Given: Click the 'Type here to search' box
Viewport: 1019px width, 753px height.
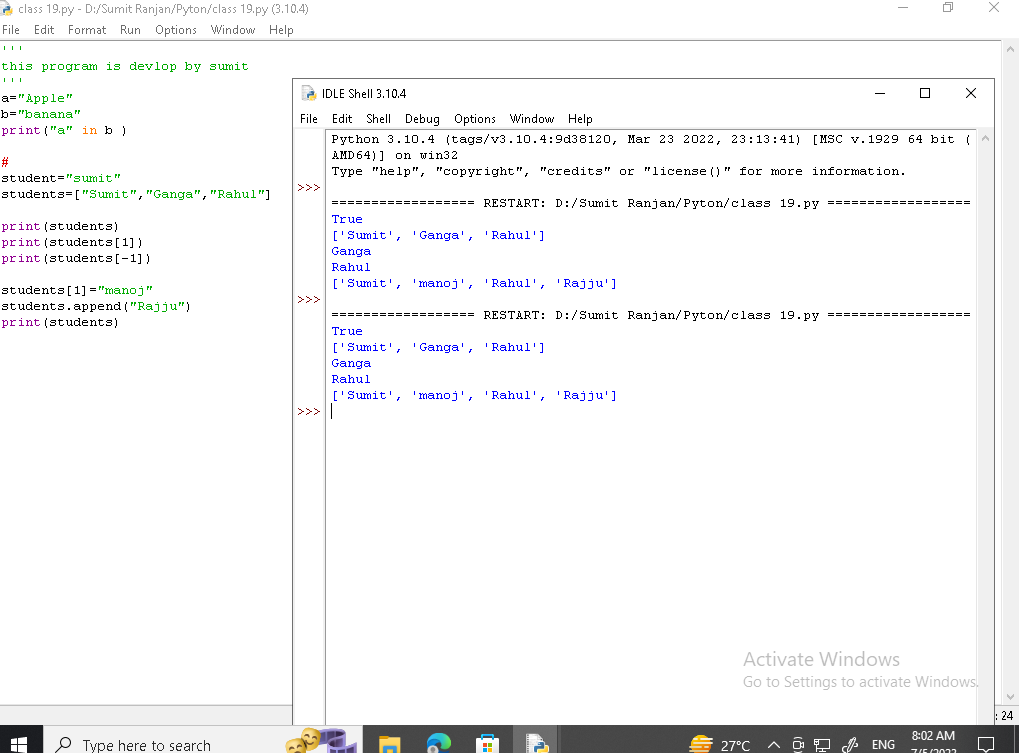Looking at the screenshot, I should (145, 744).
